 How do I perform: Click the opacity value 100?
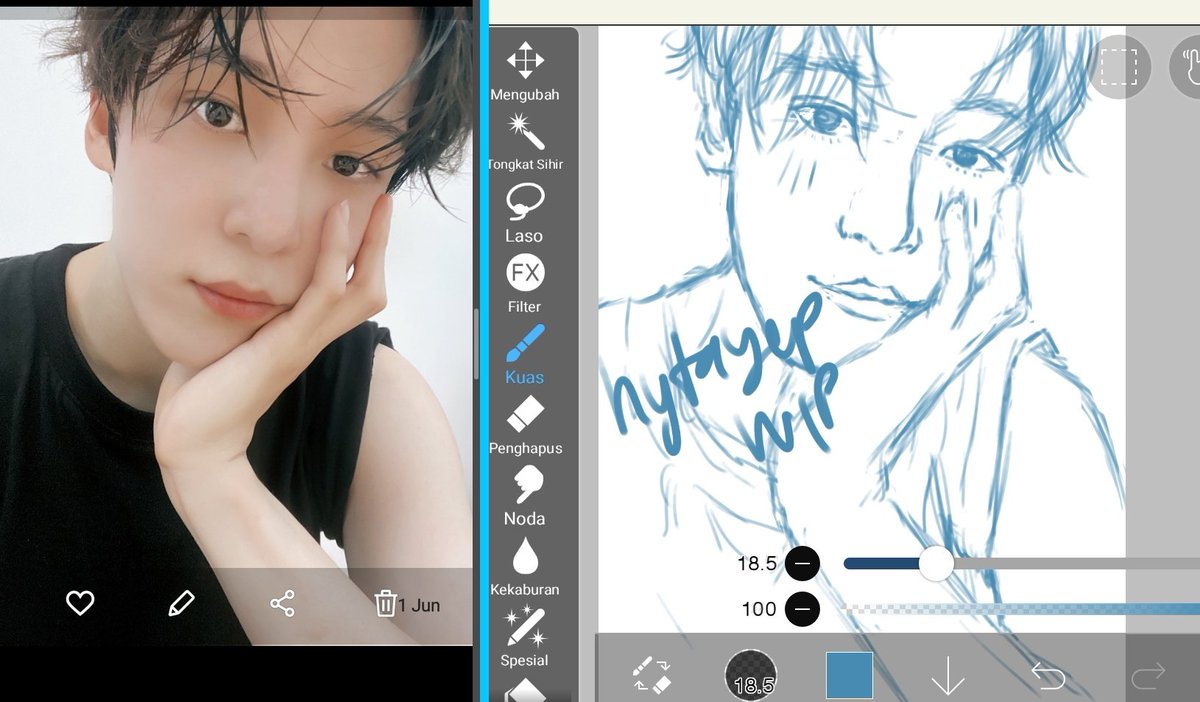pos(759,609)
